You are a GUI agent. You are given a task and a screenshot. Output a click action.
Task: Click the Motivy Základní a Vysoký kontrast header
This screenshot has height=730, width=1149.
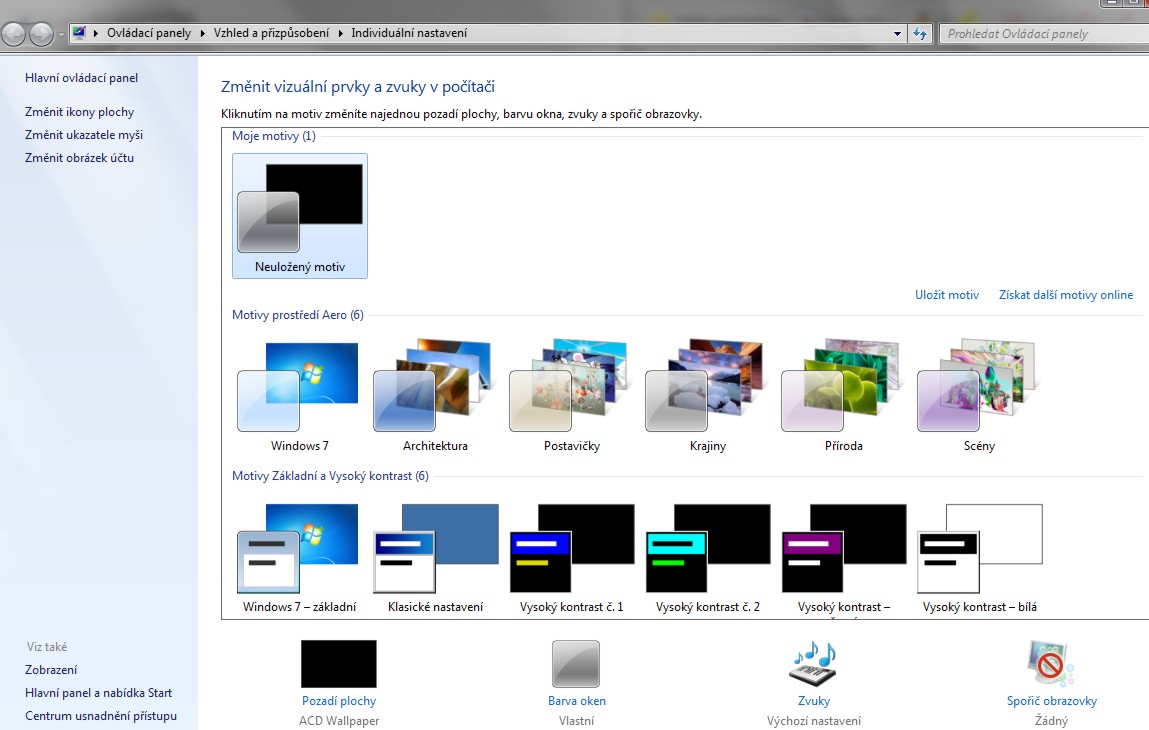click(330, 476)
